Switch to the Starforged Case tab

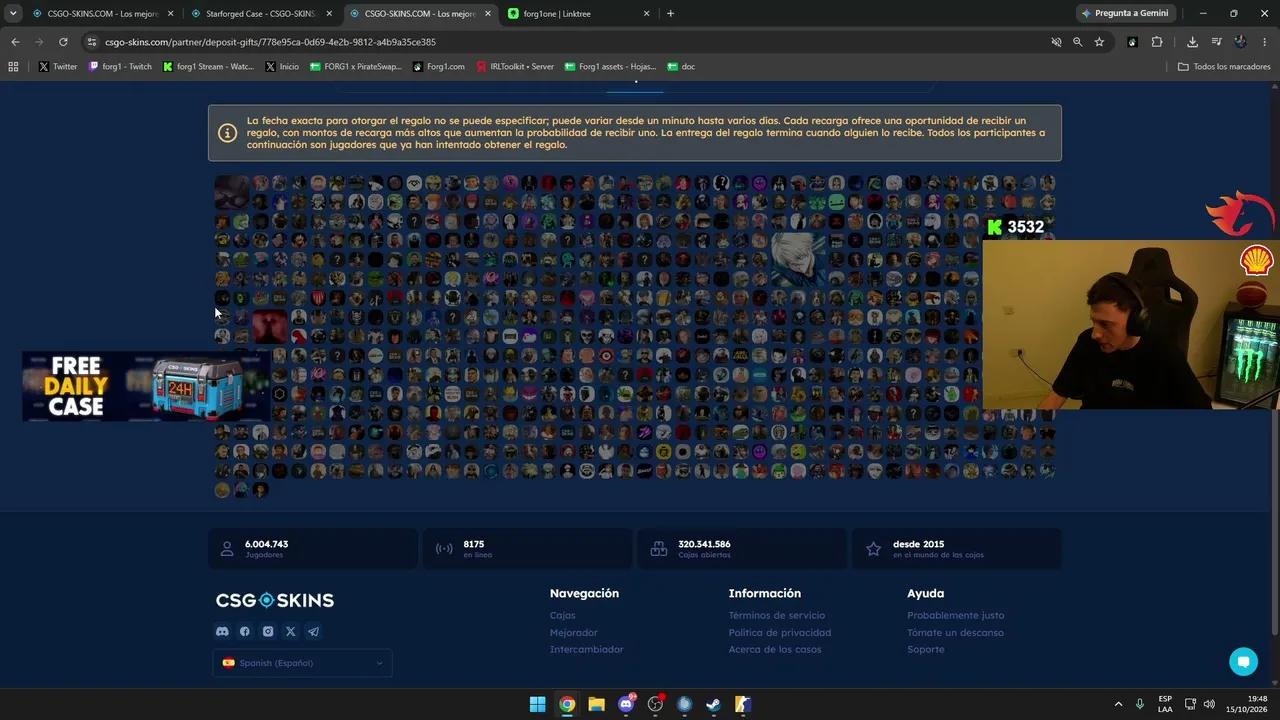point(260,13)
